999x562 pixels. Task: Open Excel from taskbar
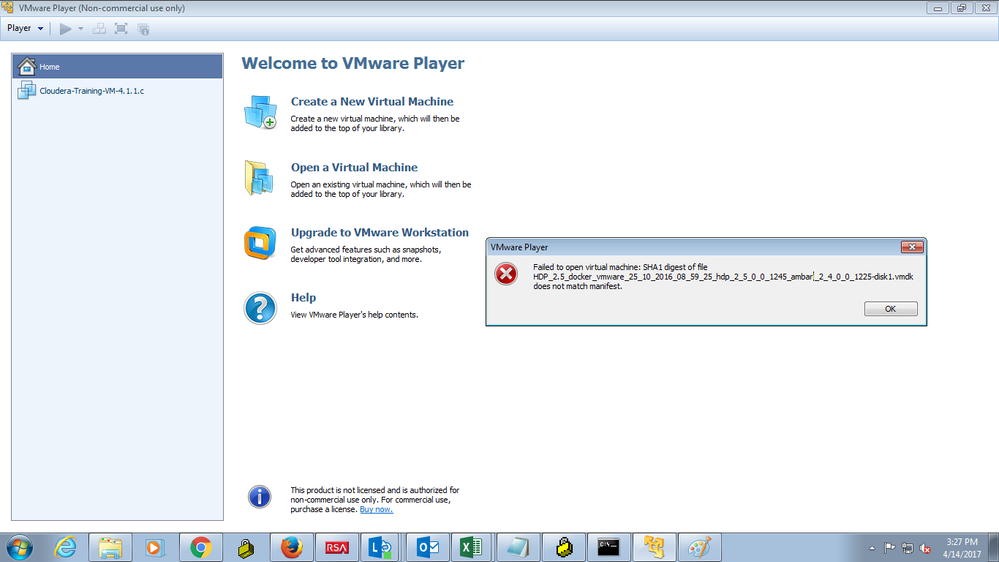point(471,547)
